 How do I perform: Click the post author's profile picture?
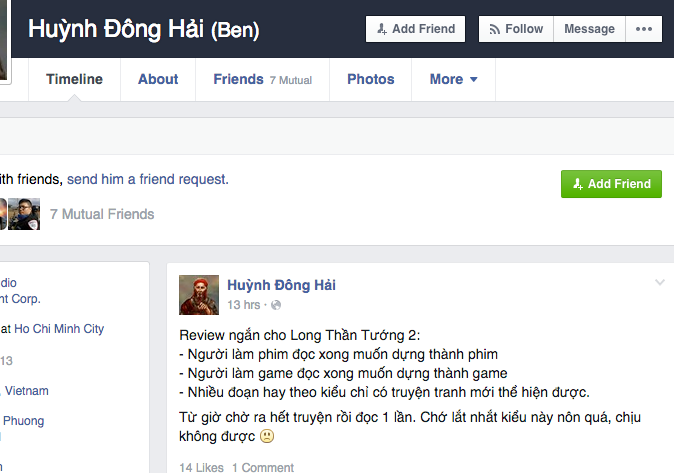coord(199,295)
